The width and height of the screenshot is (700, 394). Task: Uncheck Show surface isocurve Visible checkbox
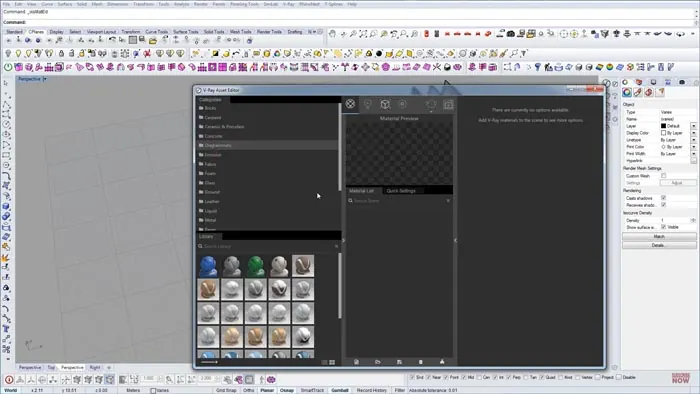[x=663, y=227]
